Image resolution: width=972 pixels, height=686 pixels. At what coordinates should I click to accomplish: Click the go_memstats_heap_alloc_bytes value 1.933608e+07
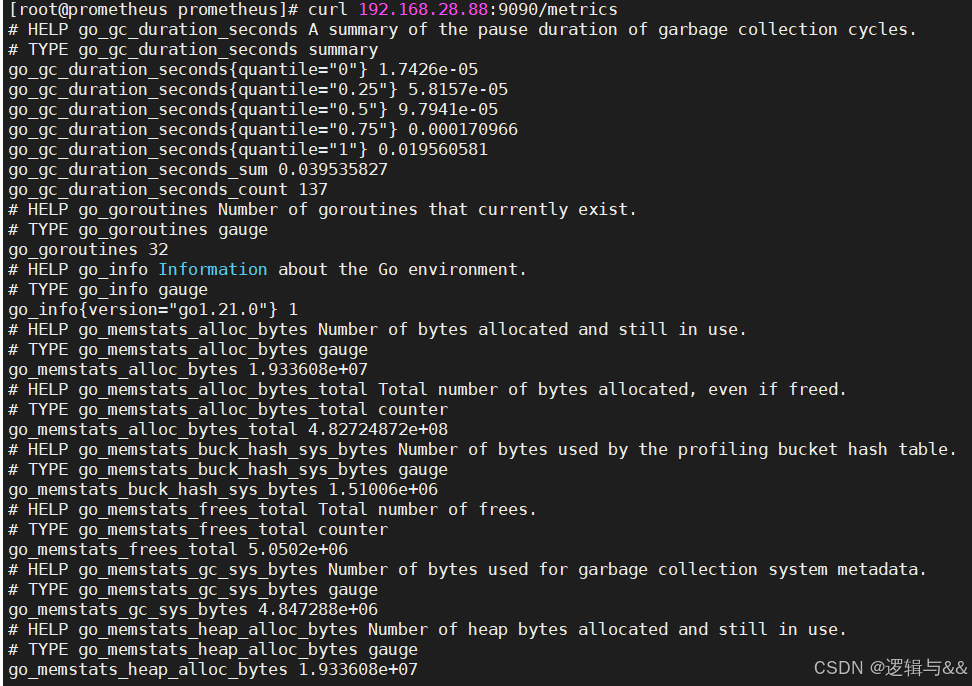pyautogui.click(x=358, y=669)
